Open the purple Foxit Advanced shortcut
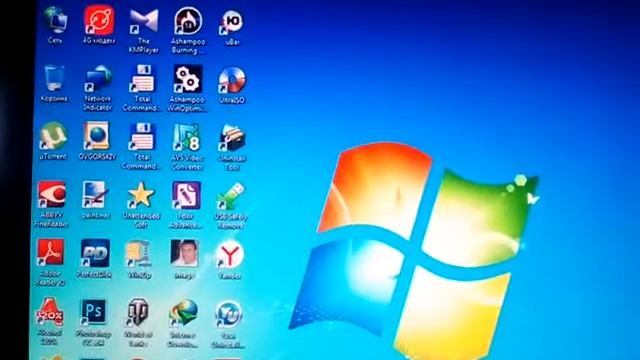Image resolution: width=640 pixels, height=360 pixels. click(186, 196)
